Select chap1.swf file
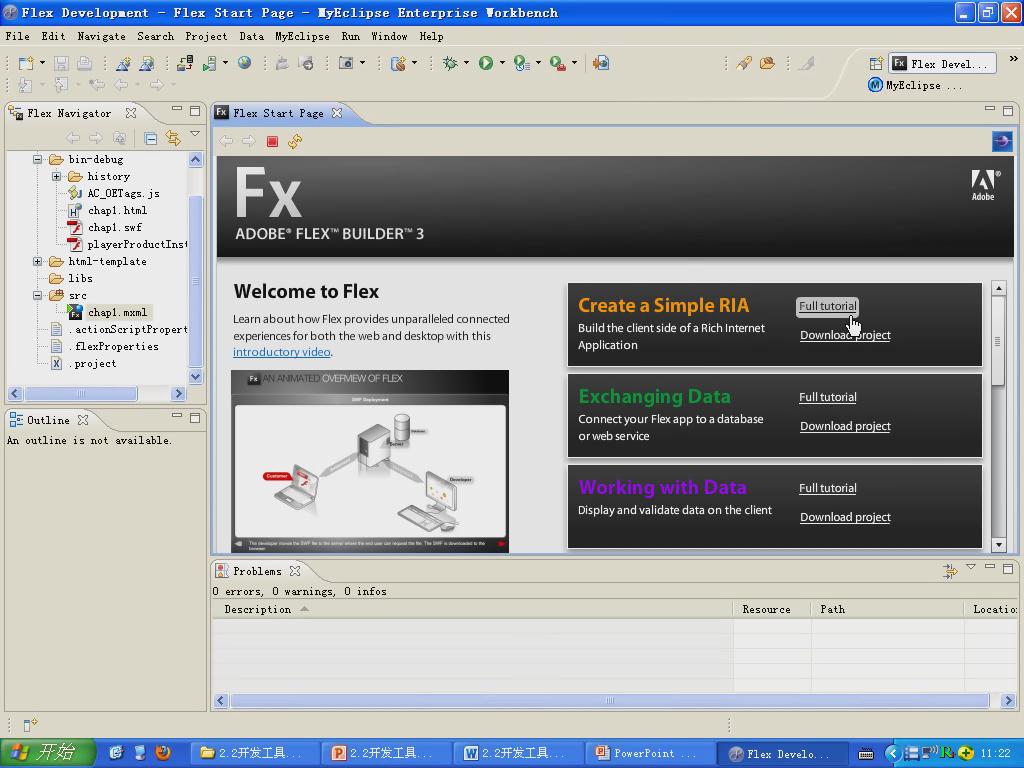 (x=114, y=227)
